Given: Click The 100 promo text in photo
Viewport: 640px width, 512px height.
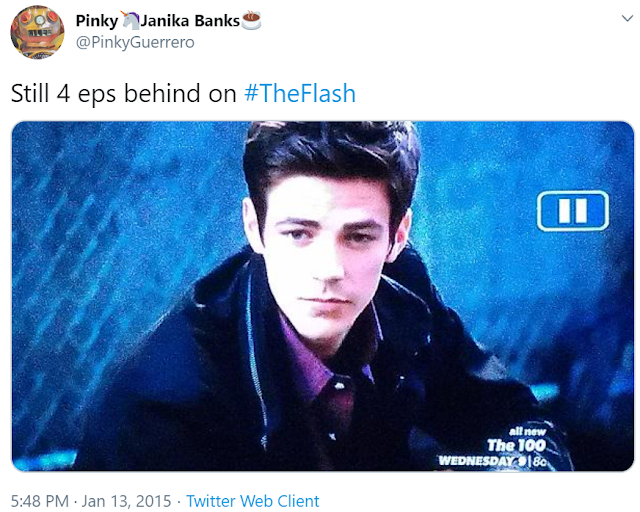Looking at the screenshot, I should [517, 445].
